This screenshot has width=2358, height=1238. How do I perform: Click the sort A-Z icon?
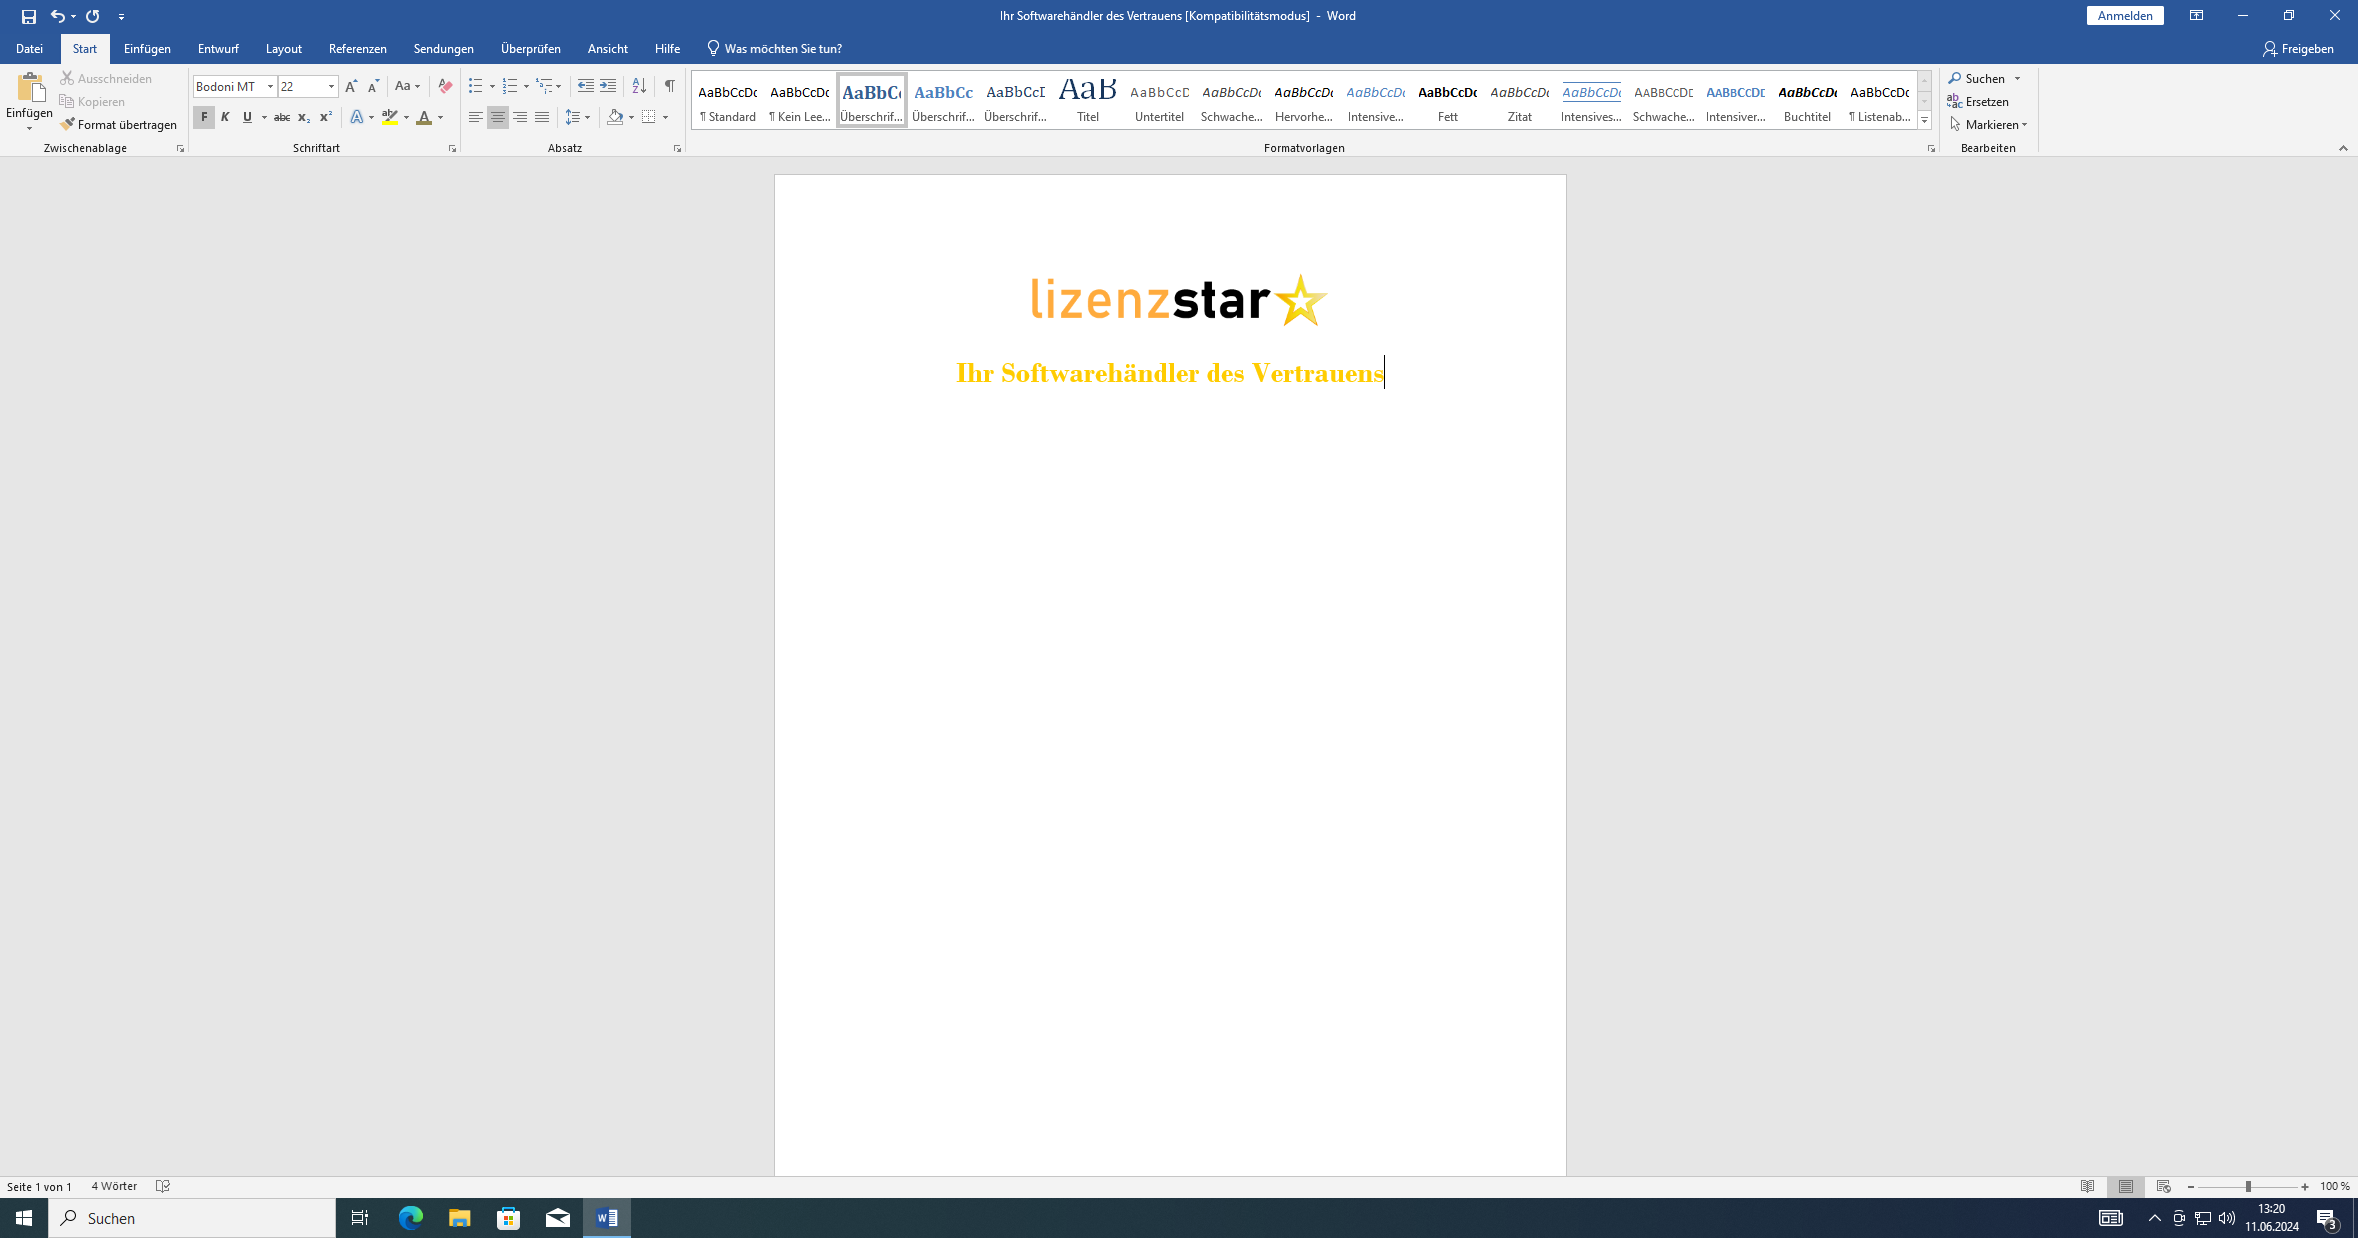coord(639,86)
